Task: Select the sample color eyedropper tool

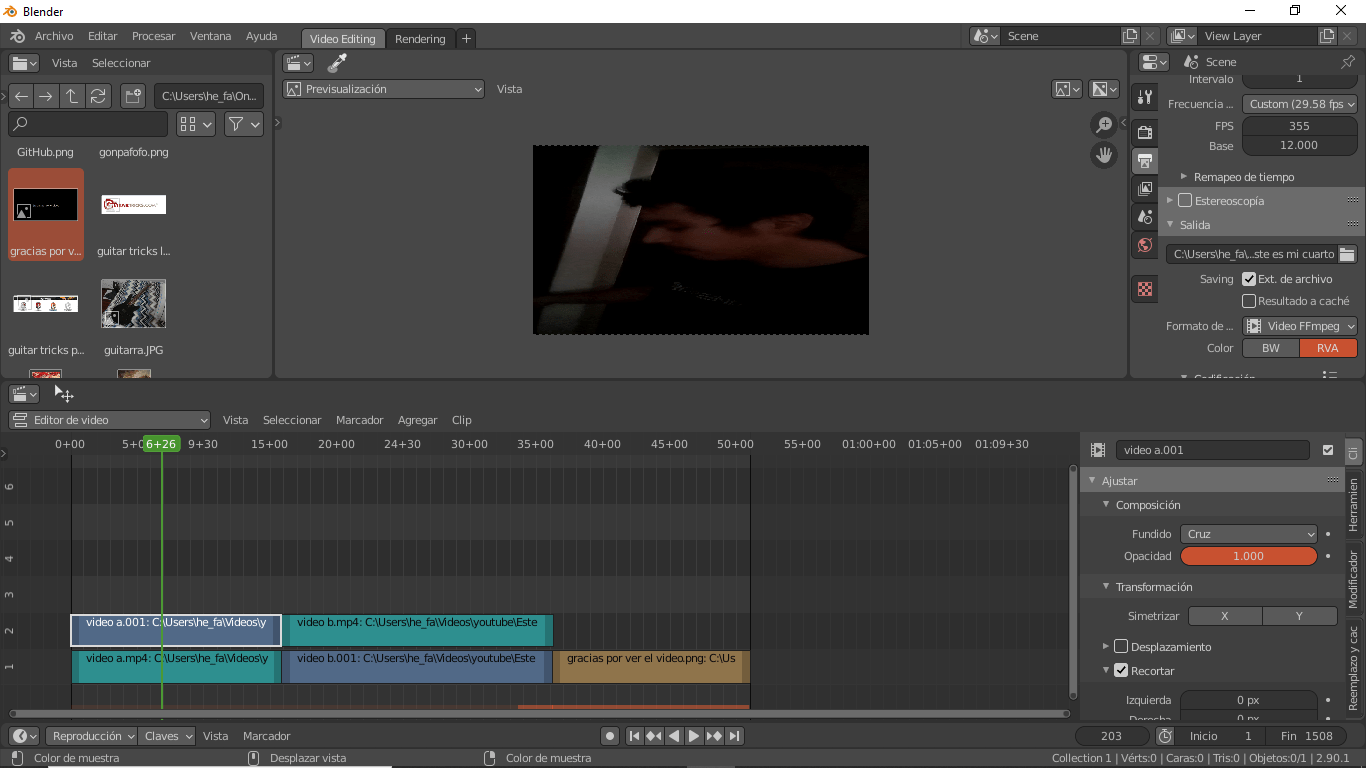Action: pyautogui.click(x=337, y=63)
